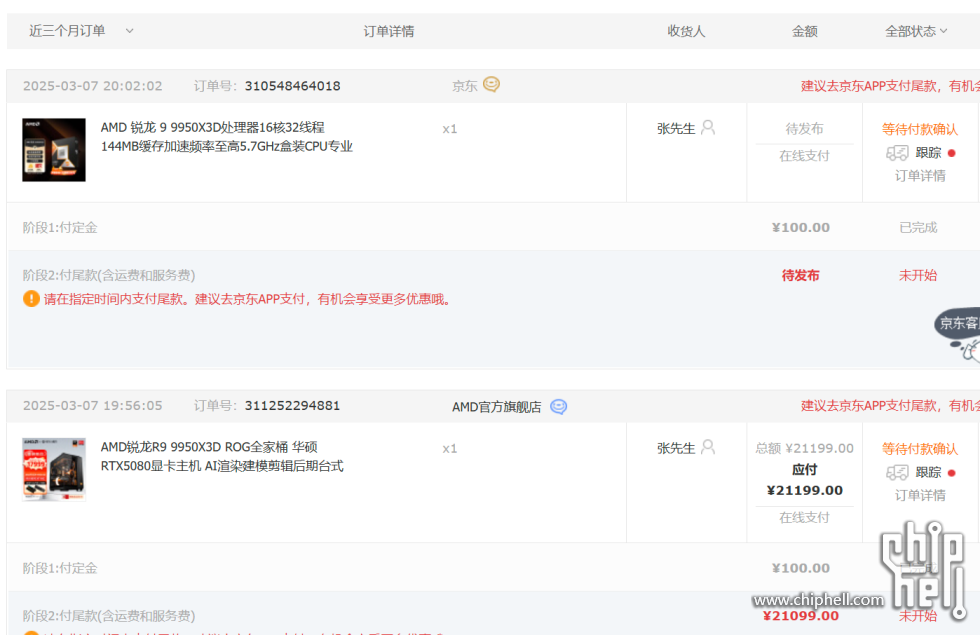
Task: Click 阶段1:付定金 label in first order
Action: (60, 228)
